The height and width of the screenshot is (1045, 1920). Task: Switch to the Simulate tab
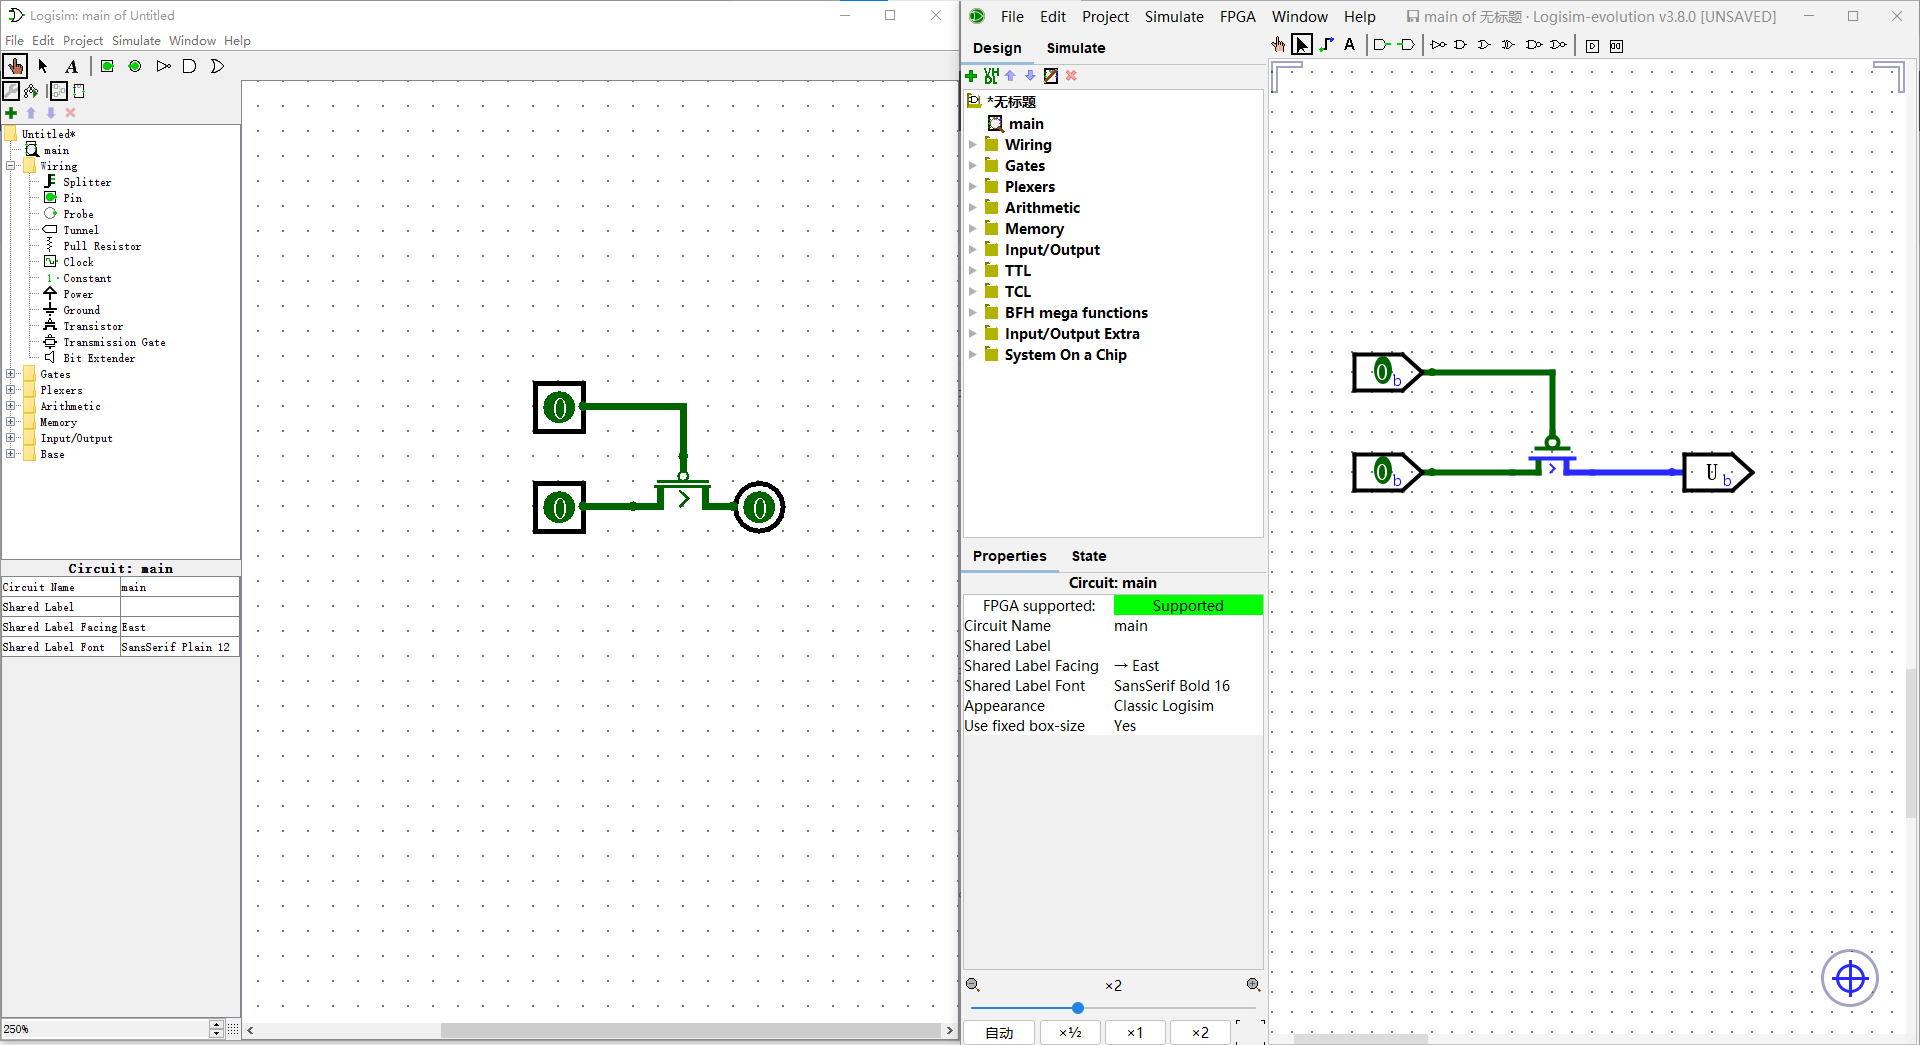tap(1076, 48)
